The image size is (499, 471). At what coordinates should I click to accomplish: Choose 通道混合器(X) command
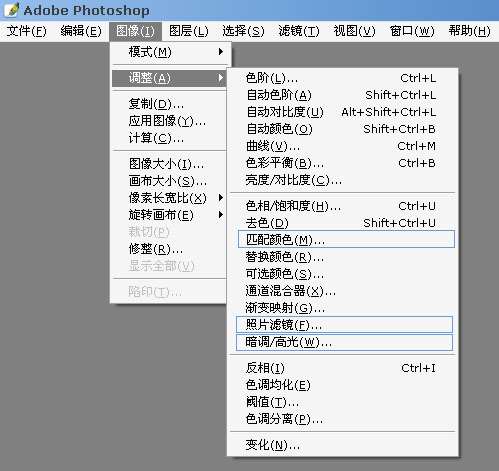click(343, 291)
